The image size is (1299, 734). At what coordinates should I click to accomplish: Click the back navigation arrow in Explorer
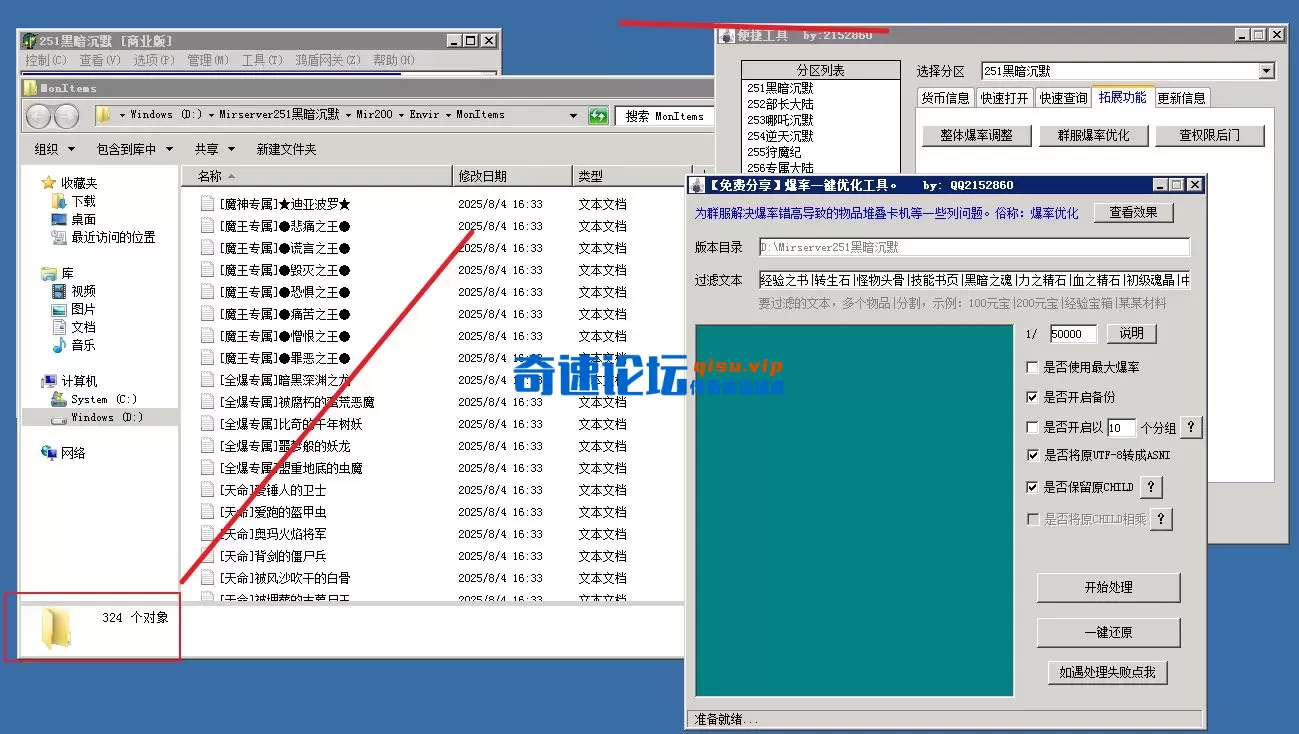click(38, 115)
